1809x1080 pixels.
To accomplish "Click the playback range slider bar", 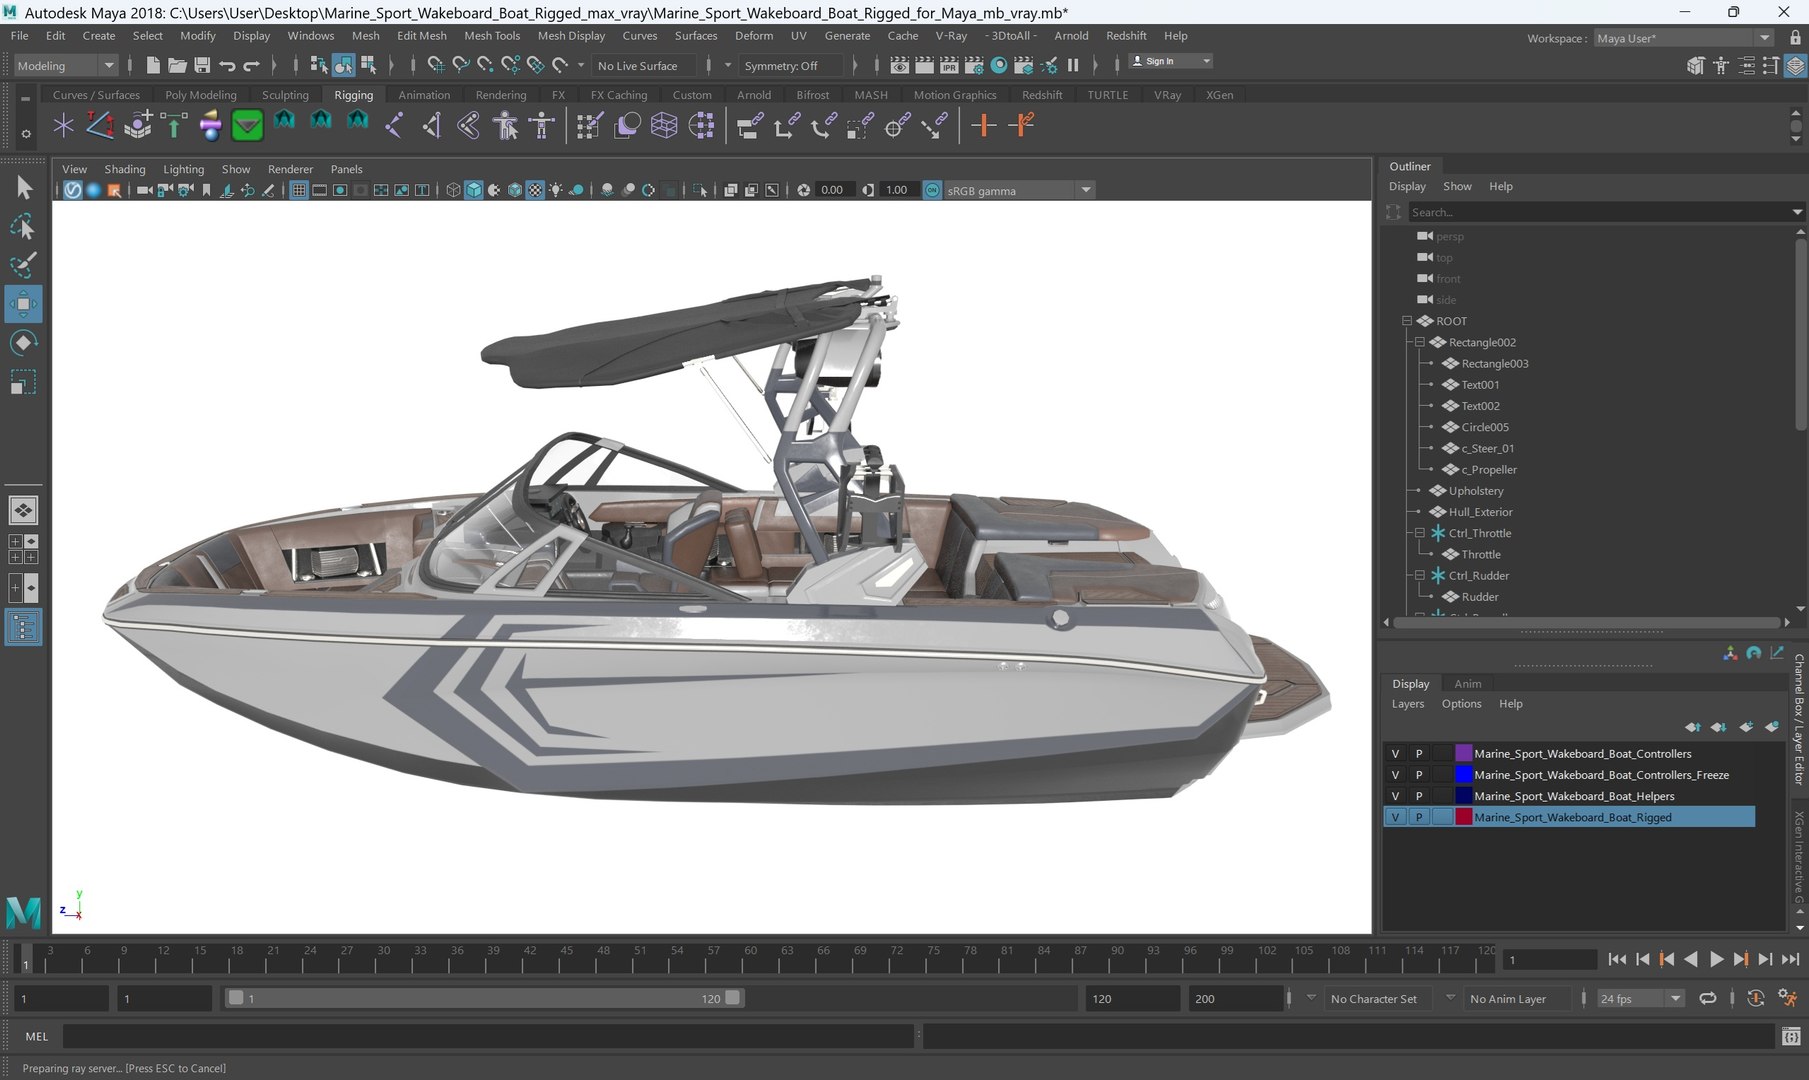I will pos(485,998).
